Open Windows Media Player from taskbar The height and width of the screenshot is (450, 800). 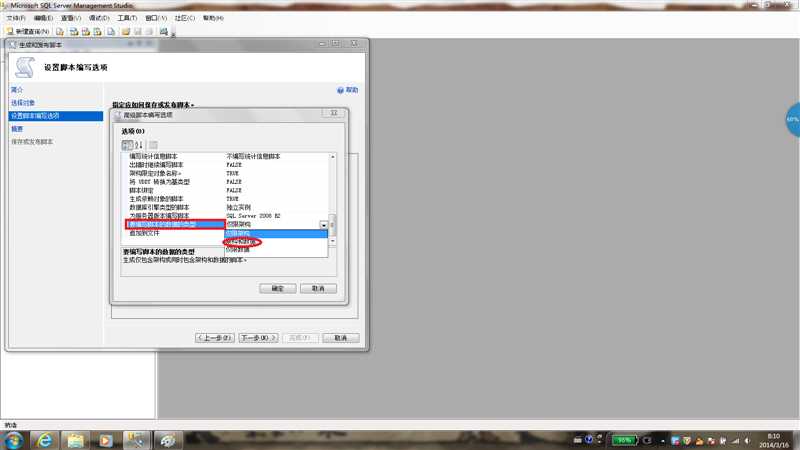pyautogui.click(x=106, y=440)
